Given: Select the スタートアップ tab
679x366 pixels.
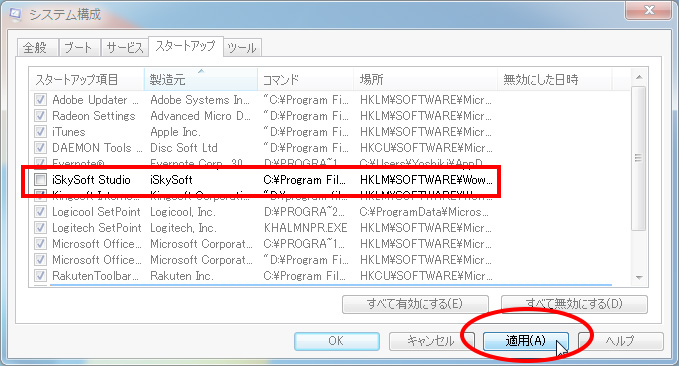Looking at the screenshot, I should click(186, 46).
